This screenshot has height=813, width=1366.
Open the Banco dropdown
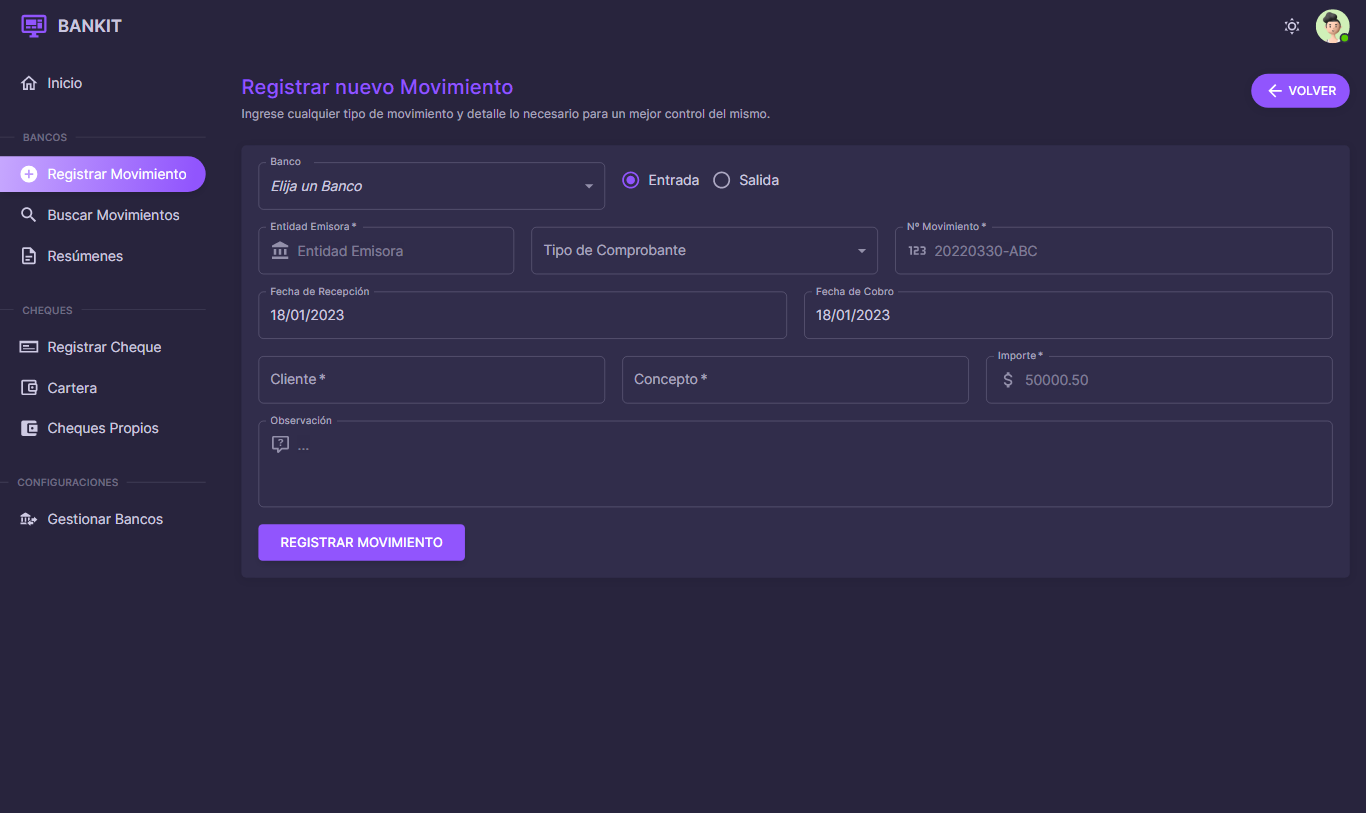tap(431, 186)
